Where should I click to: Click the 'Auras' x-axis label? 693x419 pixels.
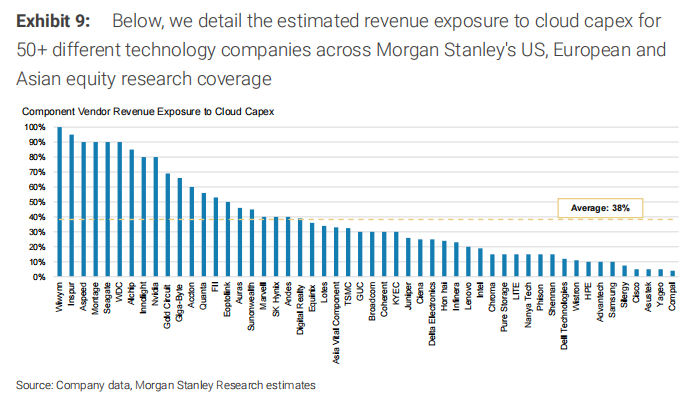240,293
